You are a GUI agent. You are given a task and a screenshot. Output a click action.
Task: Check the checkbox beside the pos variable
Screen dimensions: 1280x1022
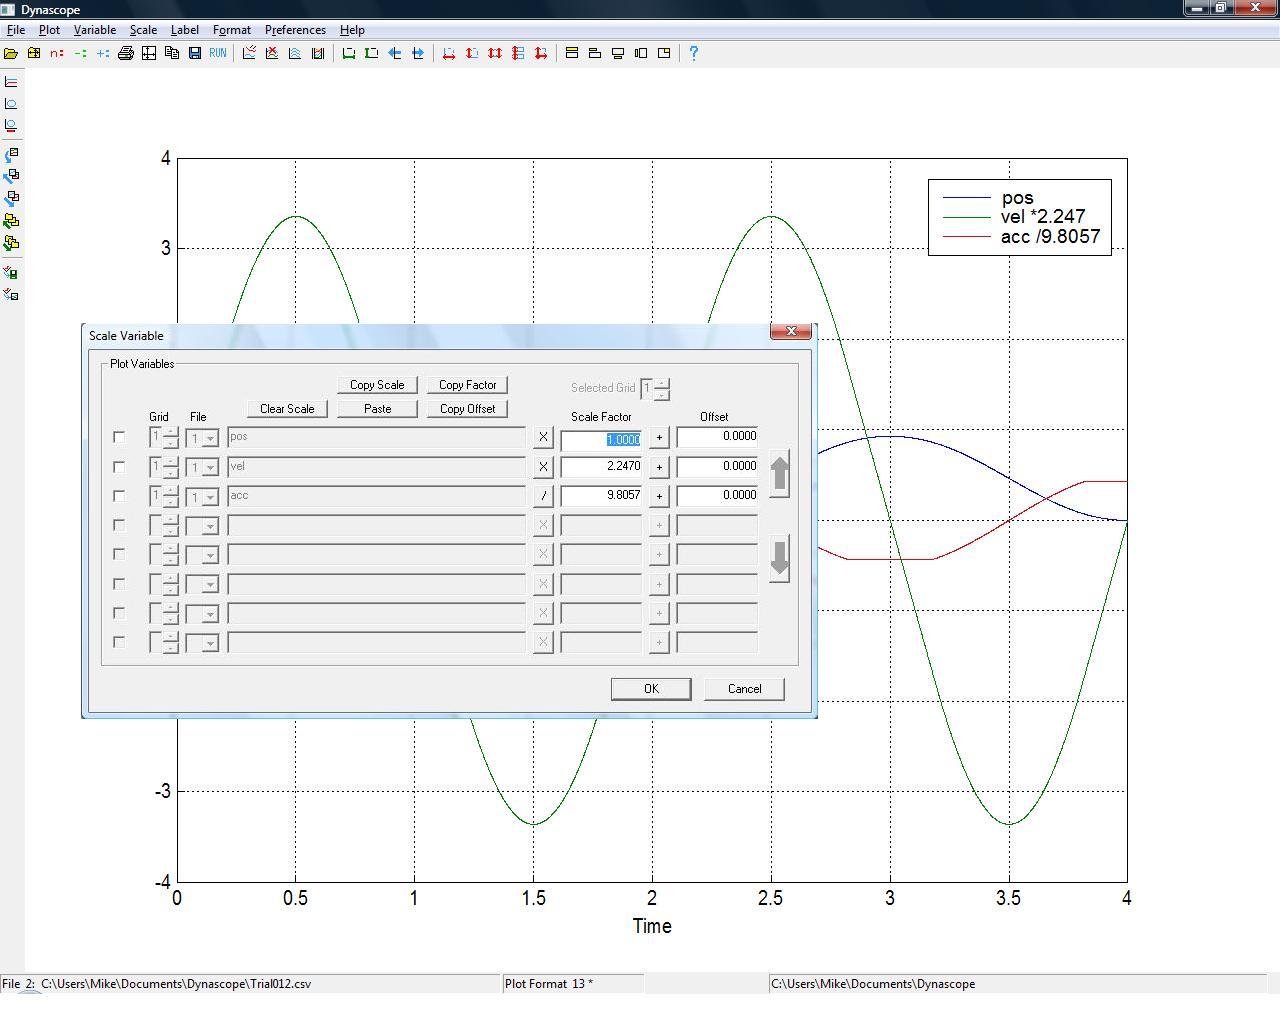pos(119,437)
